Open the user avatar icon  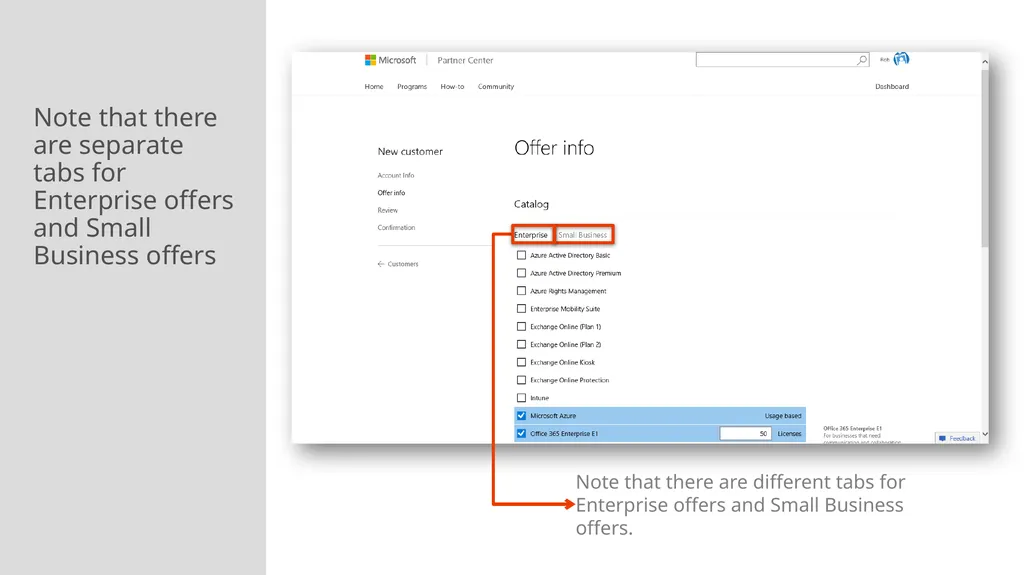click(901, 59)
